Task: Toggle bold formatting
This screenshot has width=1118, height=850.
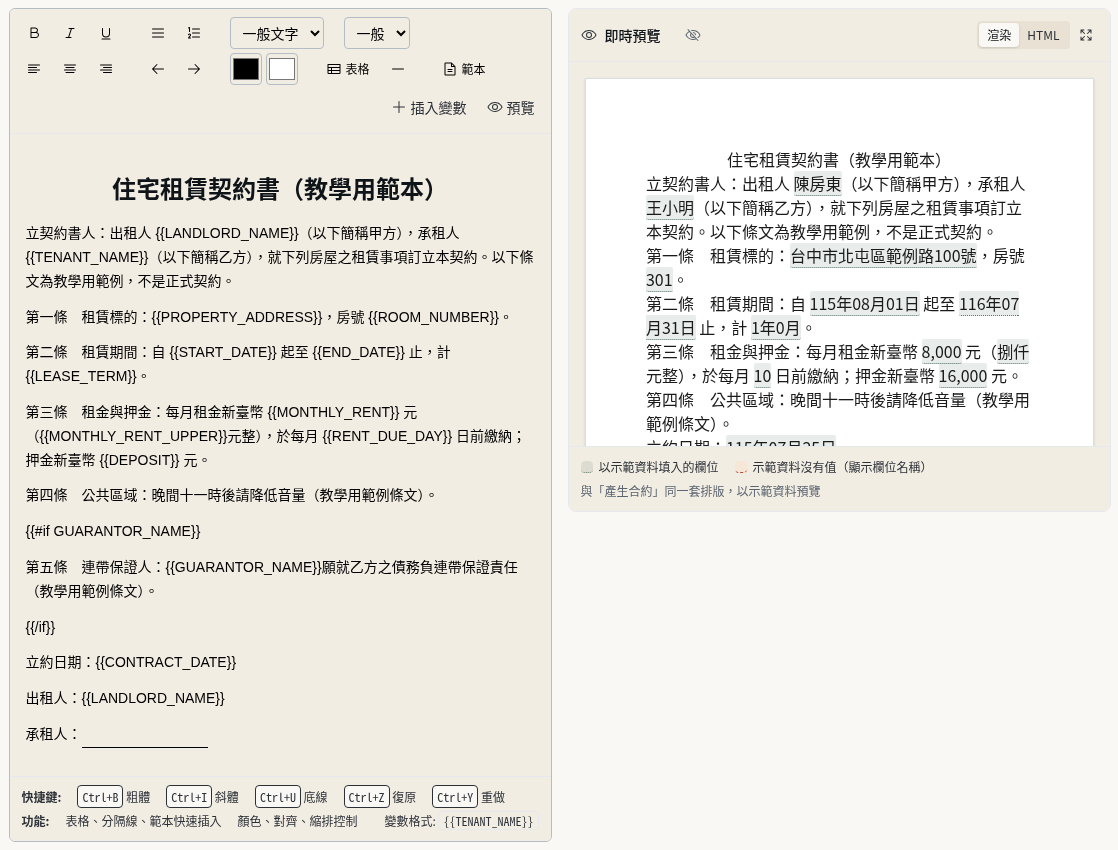Action: click(x=34, y=34)
